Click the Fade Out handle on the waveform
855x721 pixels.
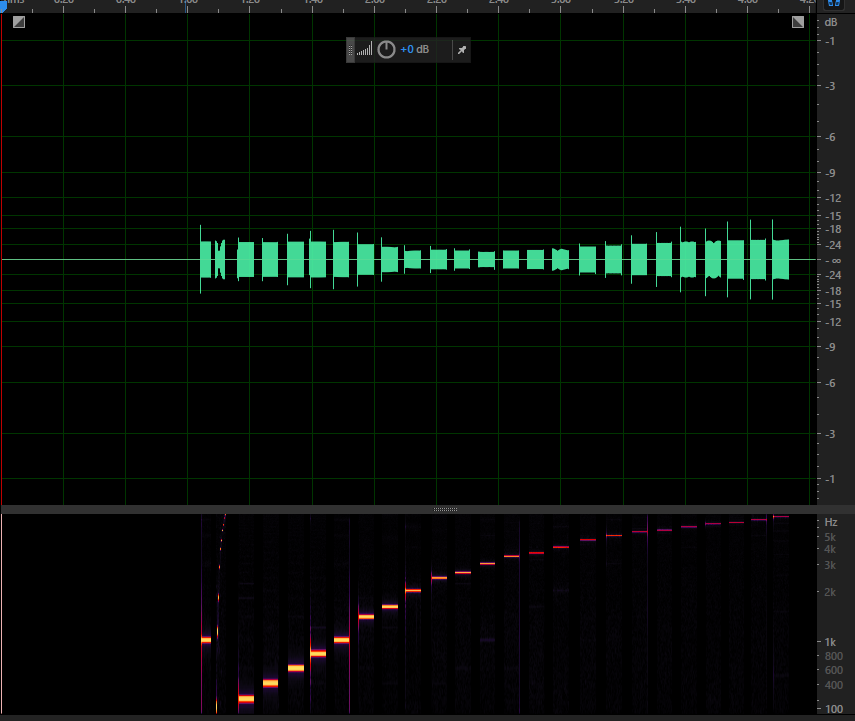tap(798, 22)
